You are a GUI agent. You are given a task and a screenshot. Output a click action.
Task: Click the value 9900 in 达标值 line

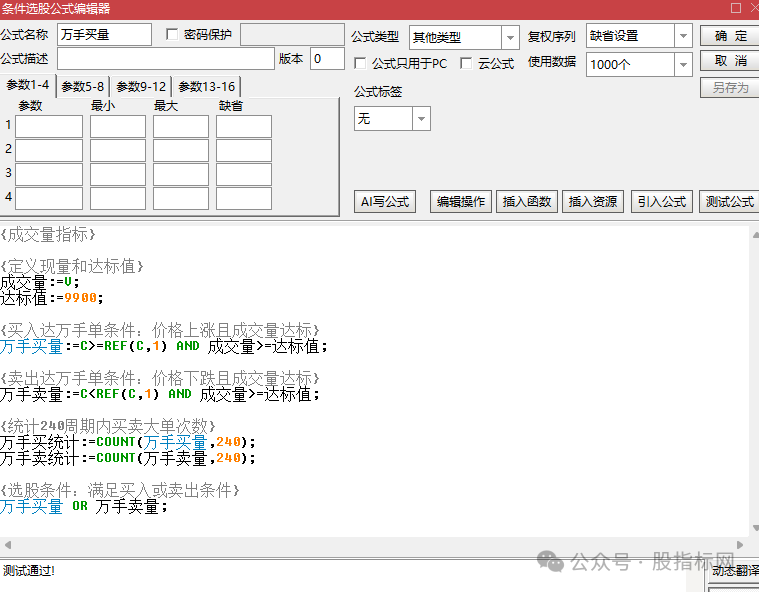pyautogui.click(x=80, y=298)
